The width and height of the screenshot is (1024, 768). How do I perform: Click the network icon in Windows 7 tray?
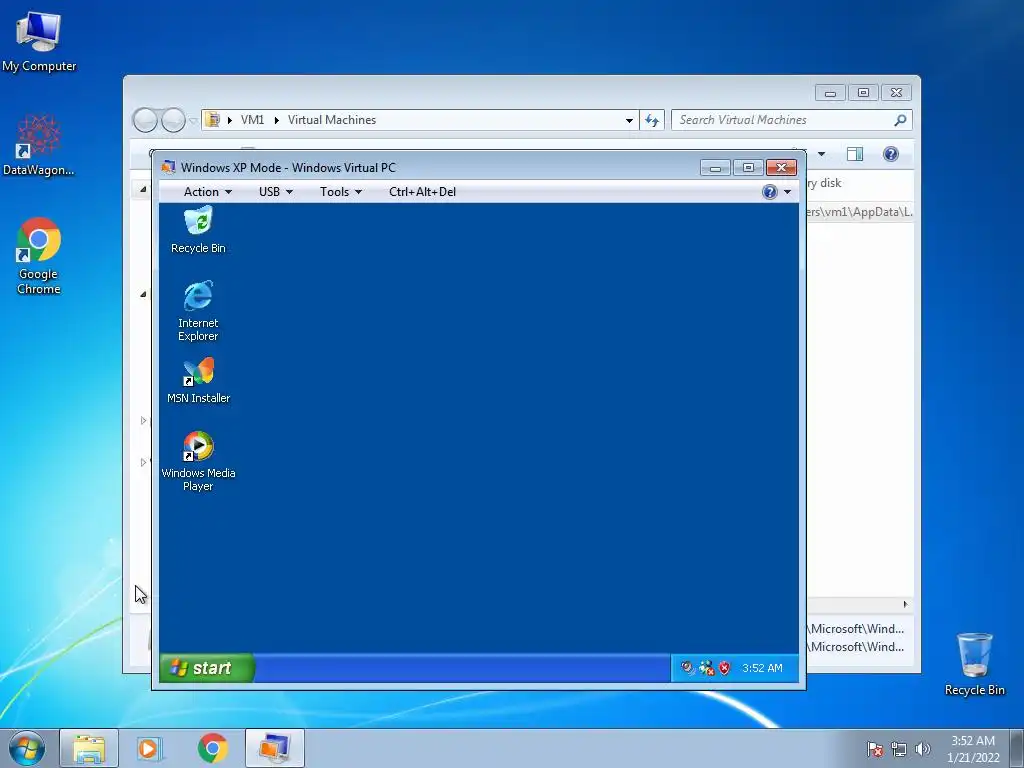pyautogui.click(x=899, y=749)
